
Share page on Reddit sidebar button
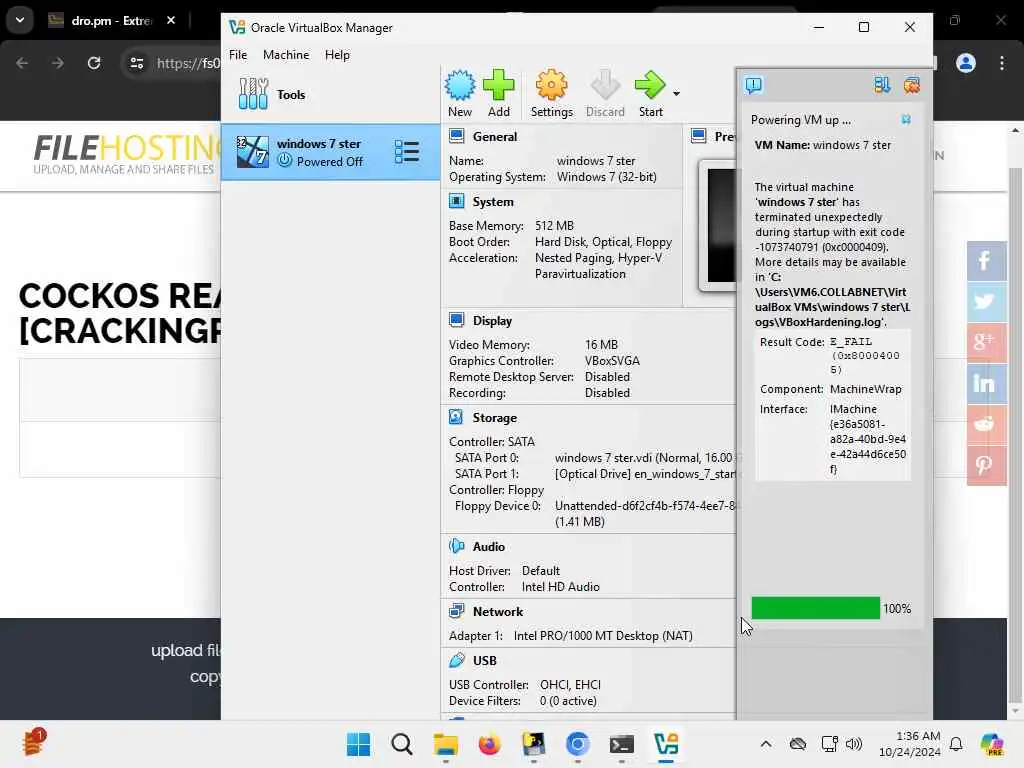click(x=986, y=424)
